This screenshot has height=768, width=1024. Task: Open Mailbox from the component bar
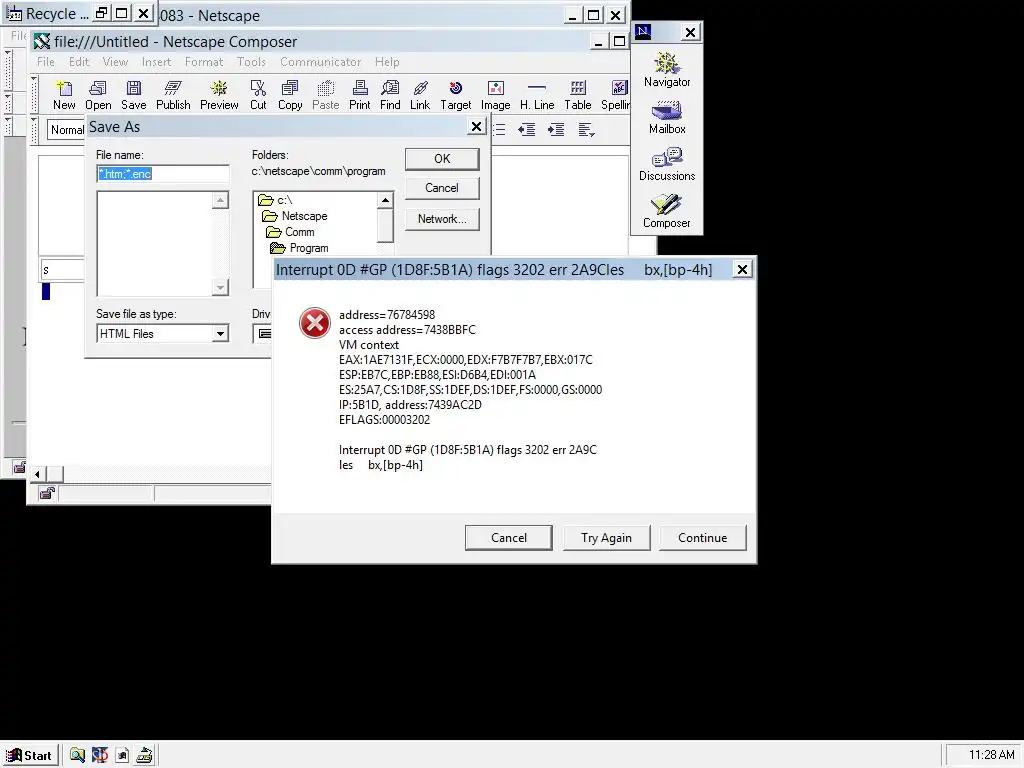pos(667,117)
